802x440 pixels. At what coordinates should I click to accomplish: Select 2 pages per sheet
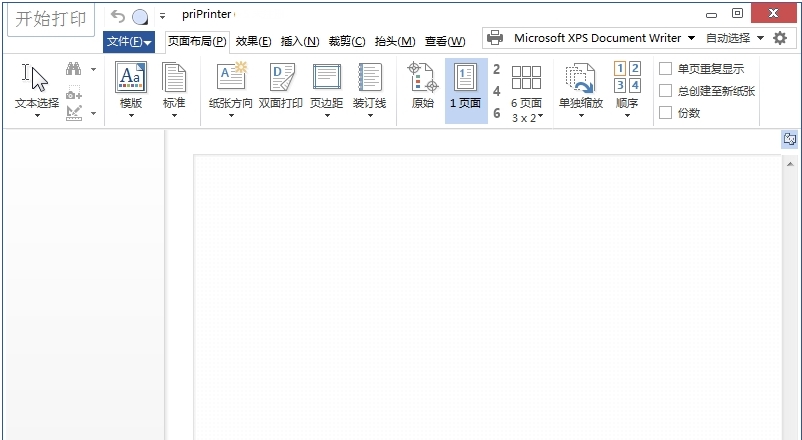(496, 69)
